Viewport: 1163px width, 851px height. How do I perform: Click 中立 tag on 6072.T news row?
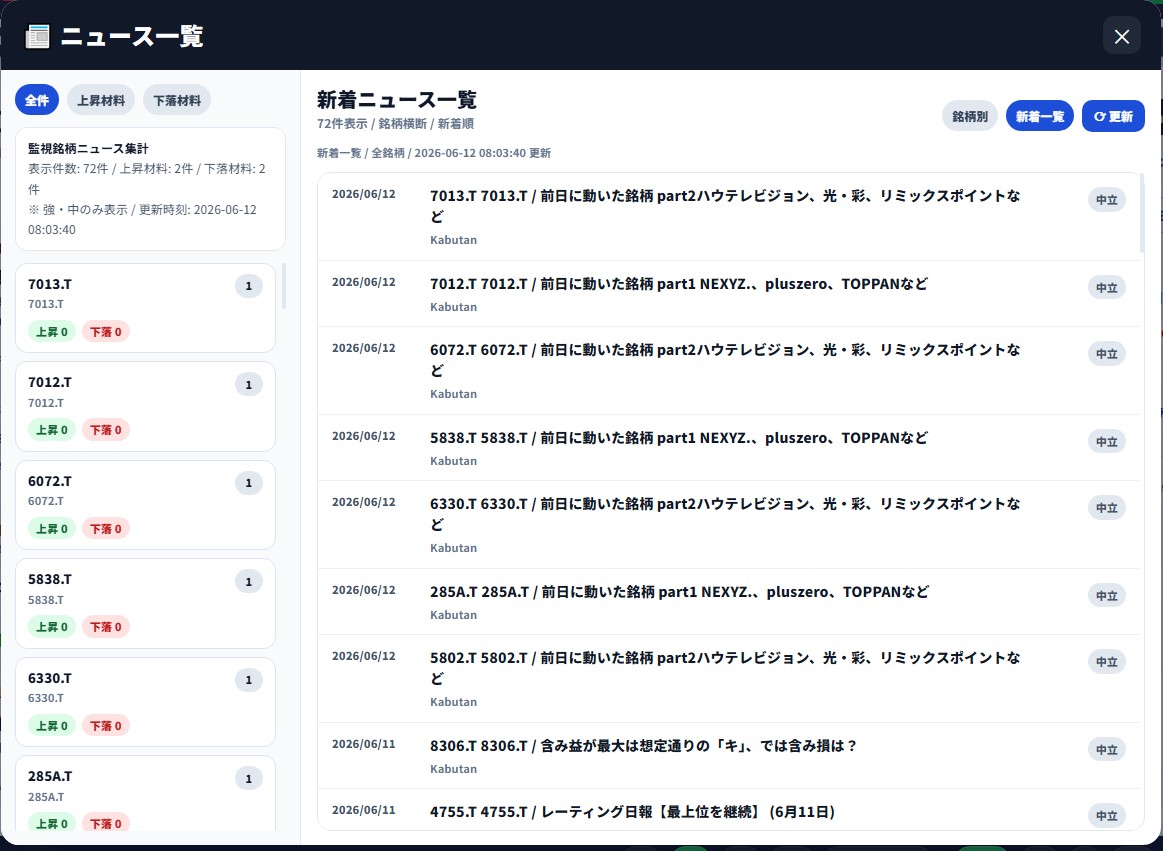coord(1107,353)
